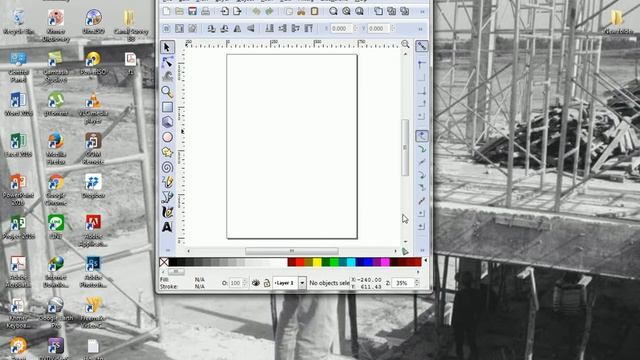Click the Cut scissors icon
640x360 pixels.
pos(301,11)
